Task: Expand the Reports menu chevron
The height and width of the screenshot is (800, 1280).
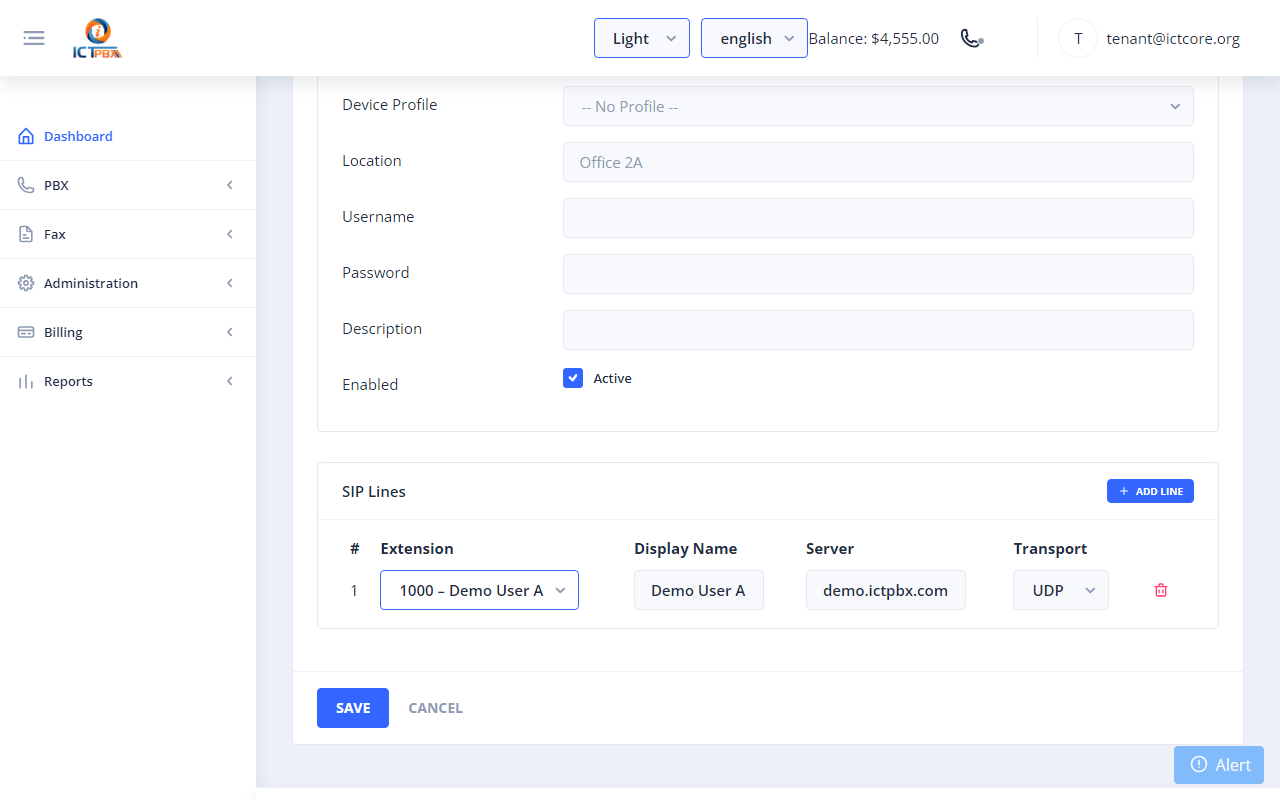Action: click(x=230, y=381)
